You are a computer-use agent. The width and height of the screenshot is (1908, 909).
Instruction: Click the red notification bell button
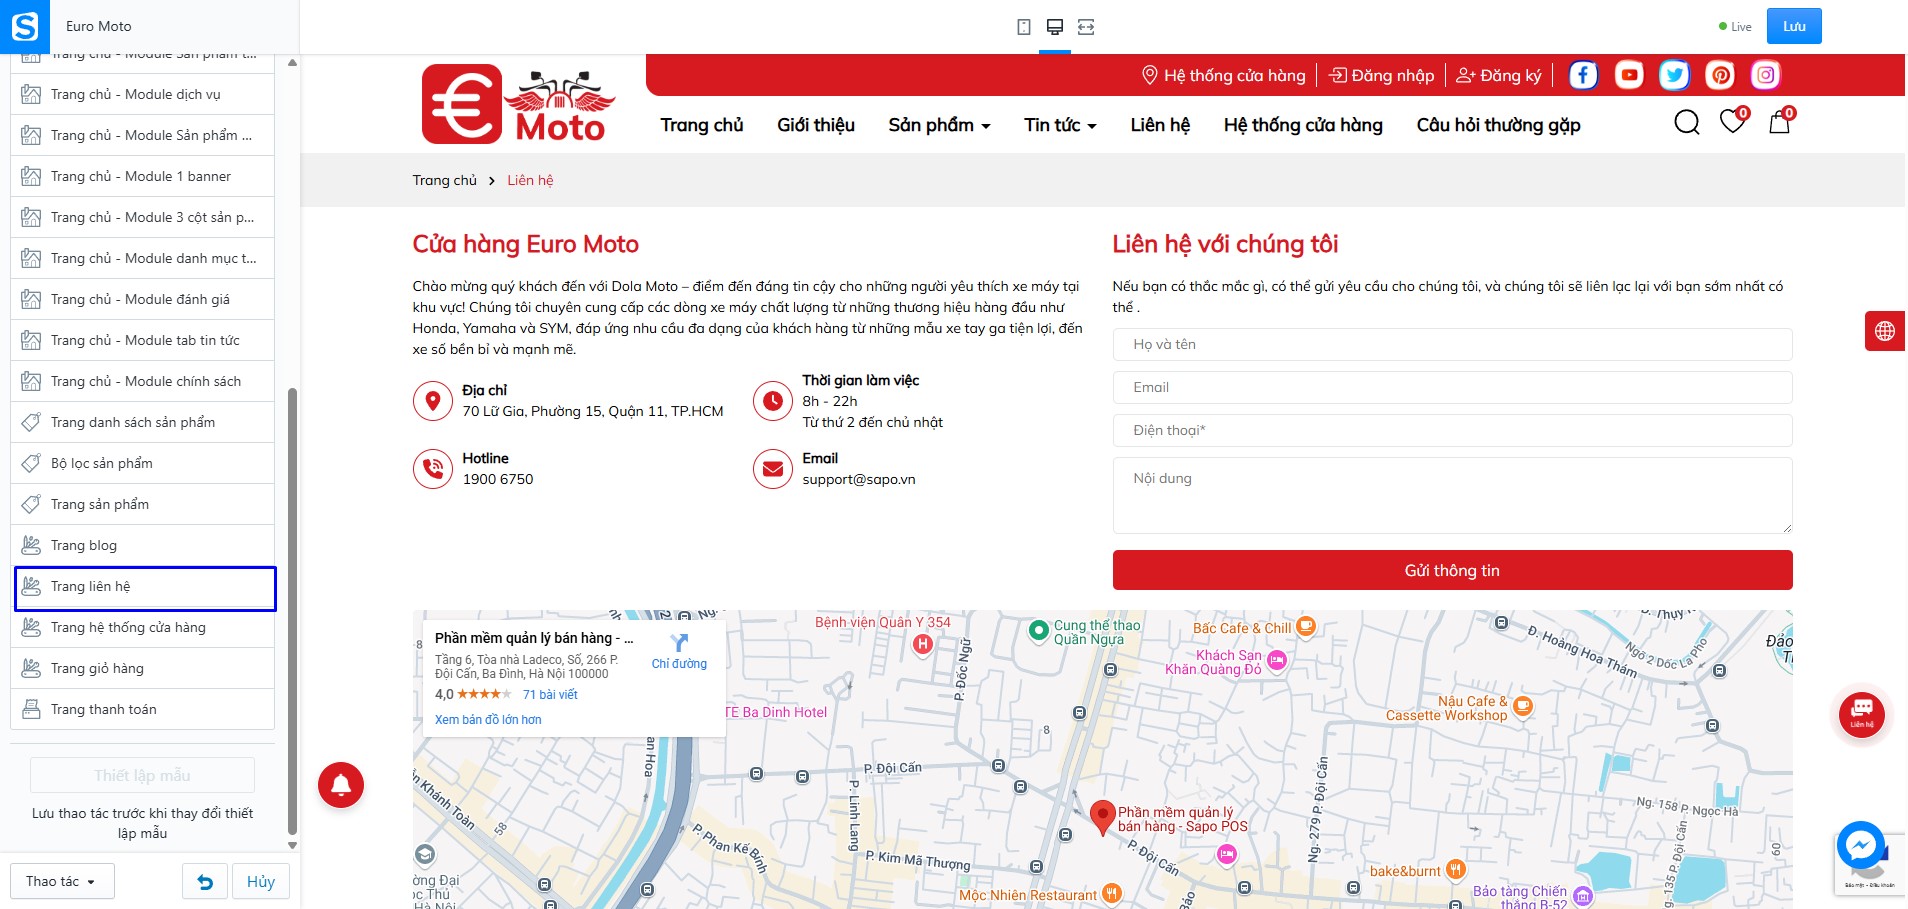341,785
